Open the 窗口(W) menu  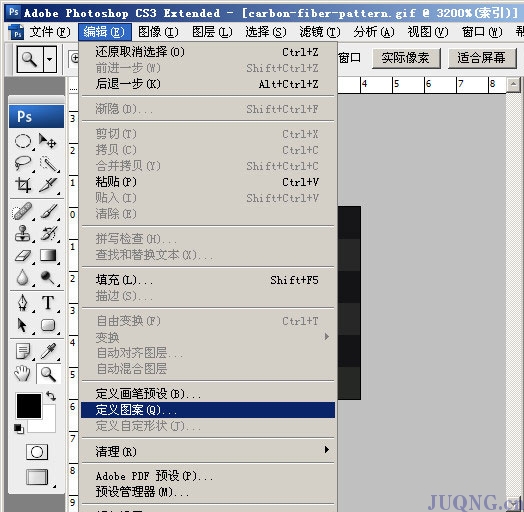[x=482, y=32]
